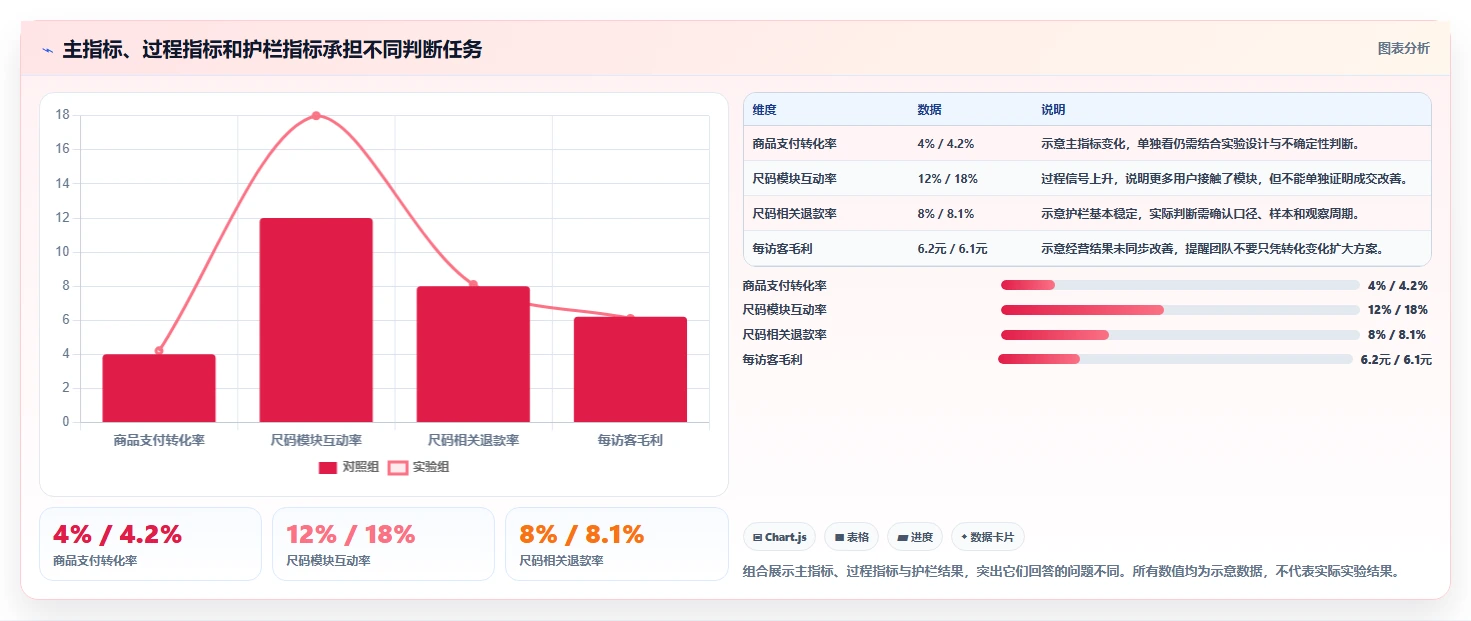Click the 尺码相关退款率 bar in chart
This screenshot has height=621, width=1471.
point(473,354)
